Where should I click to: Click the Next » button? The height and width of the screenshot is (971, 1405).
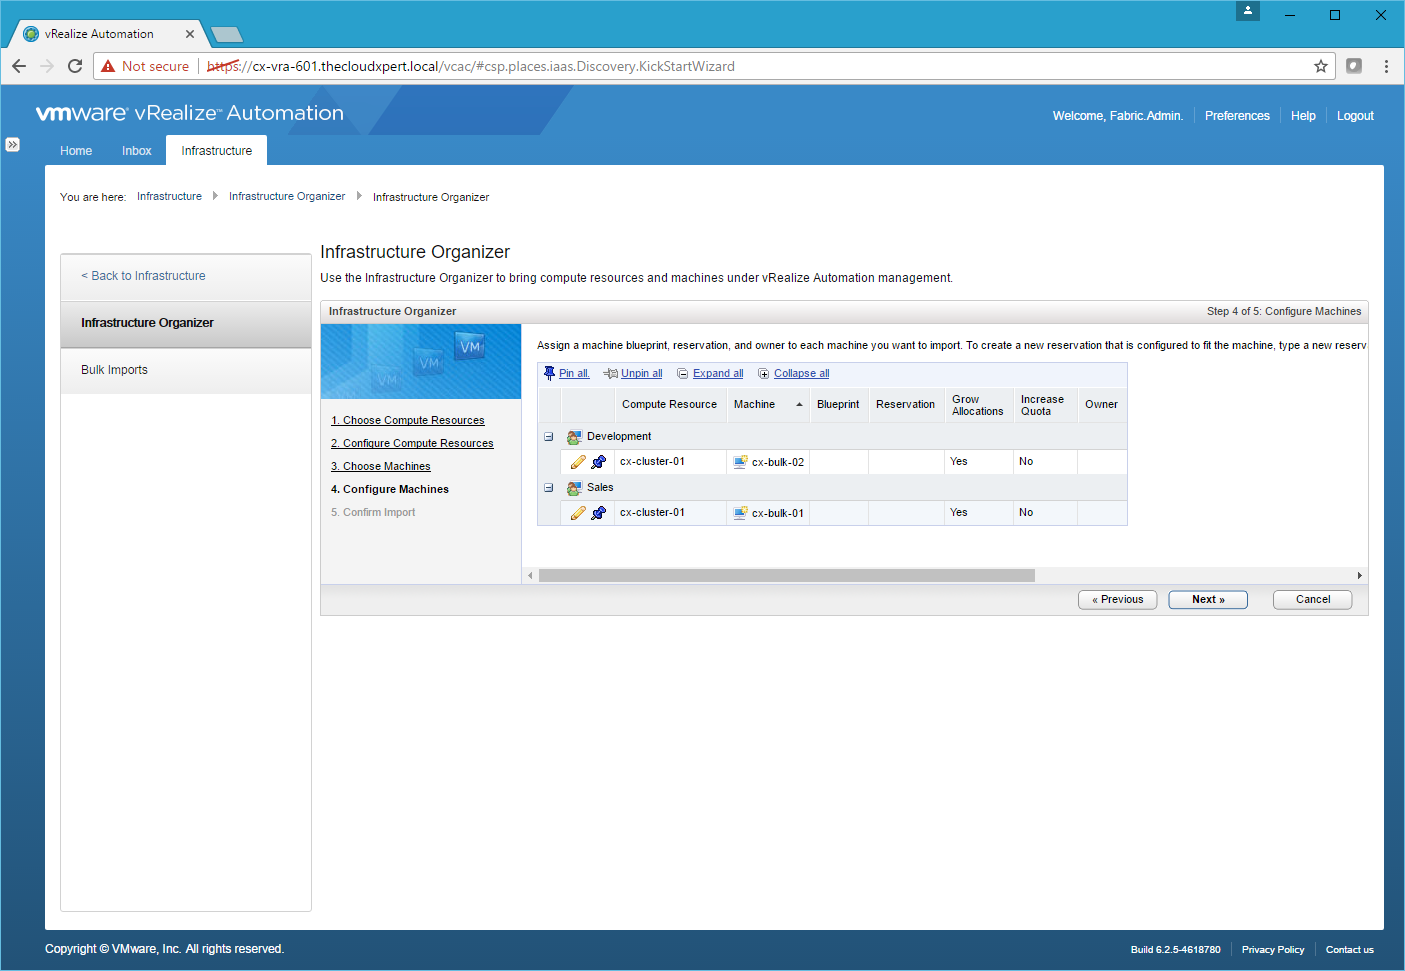pos(1207,600)
